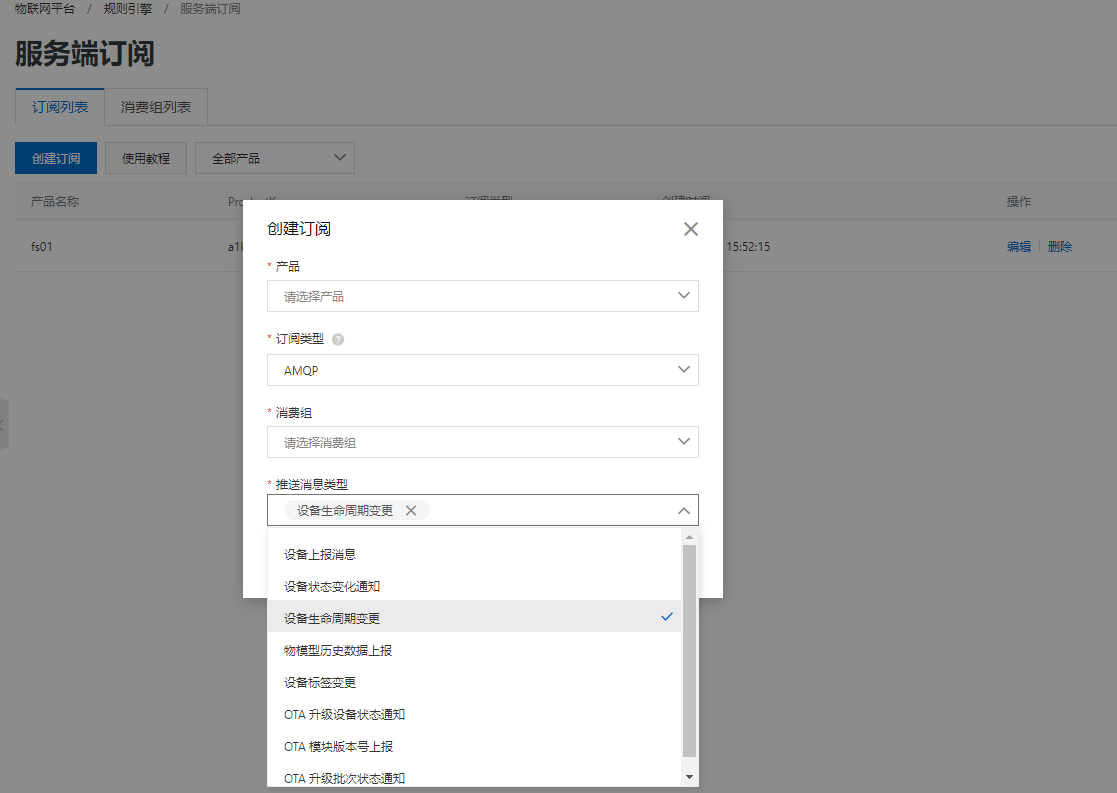Open the 请选择产品 dropdown

(482, 296)
